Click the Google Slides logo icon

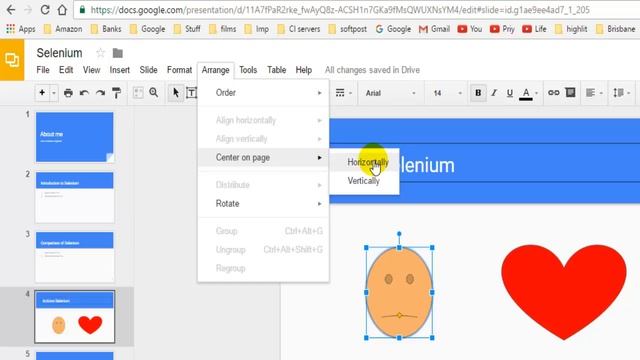pyautogui.click(x=12, y=60)
